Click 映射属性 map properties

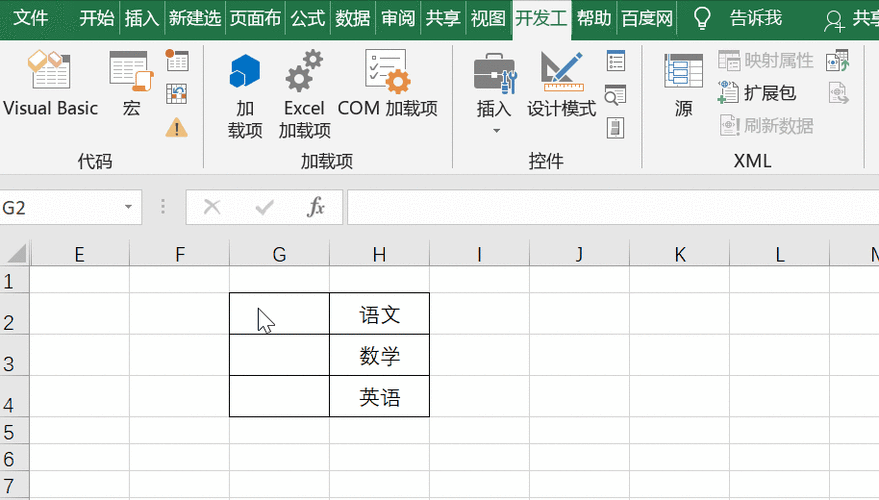[766, 60]
